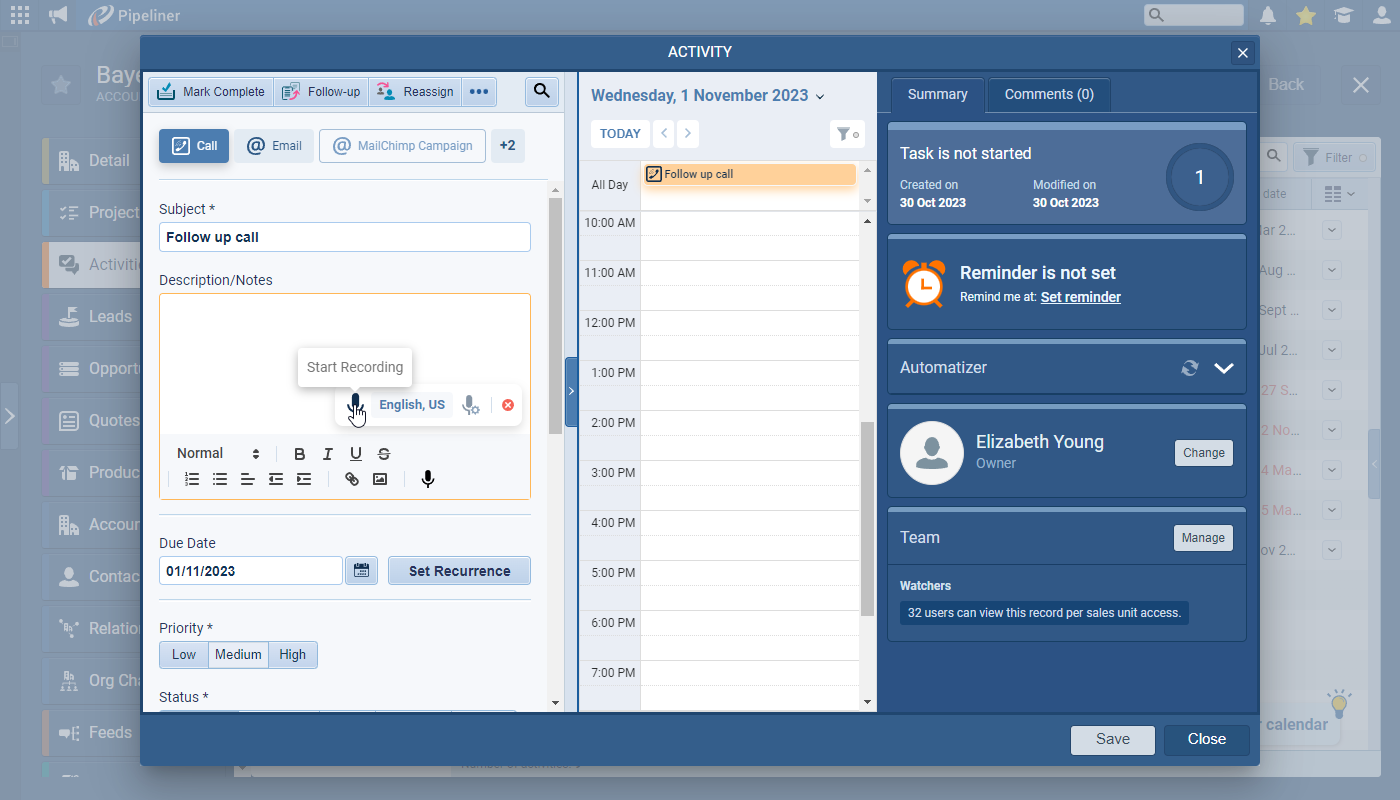Toggle bold text formatting
Viewport: 1400px width, 800px height.
pos(299,454)
